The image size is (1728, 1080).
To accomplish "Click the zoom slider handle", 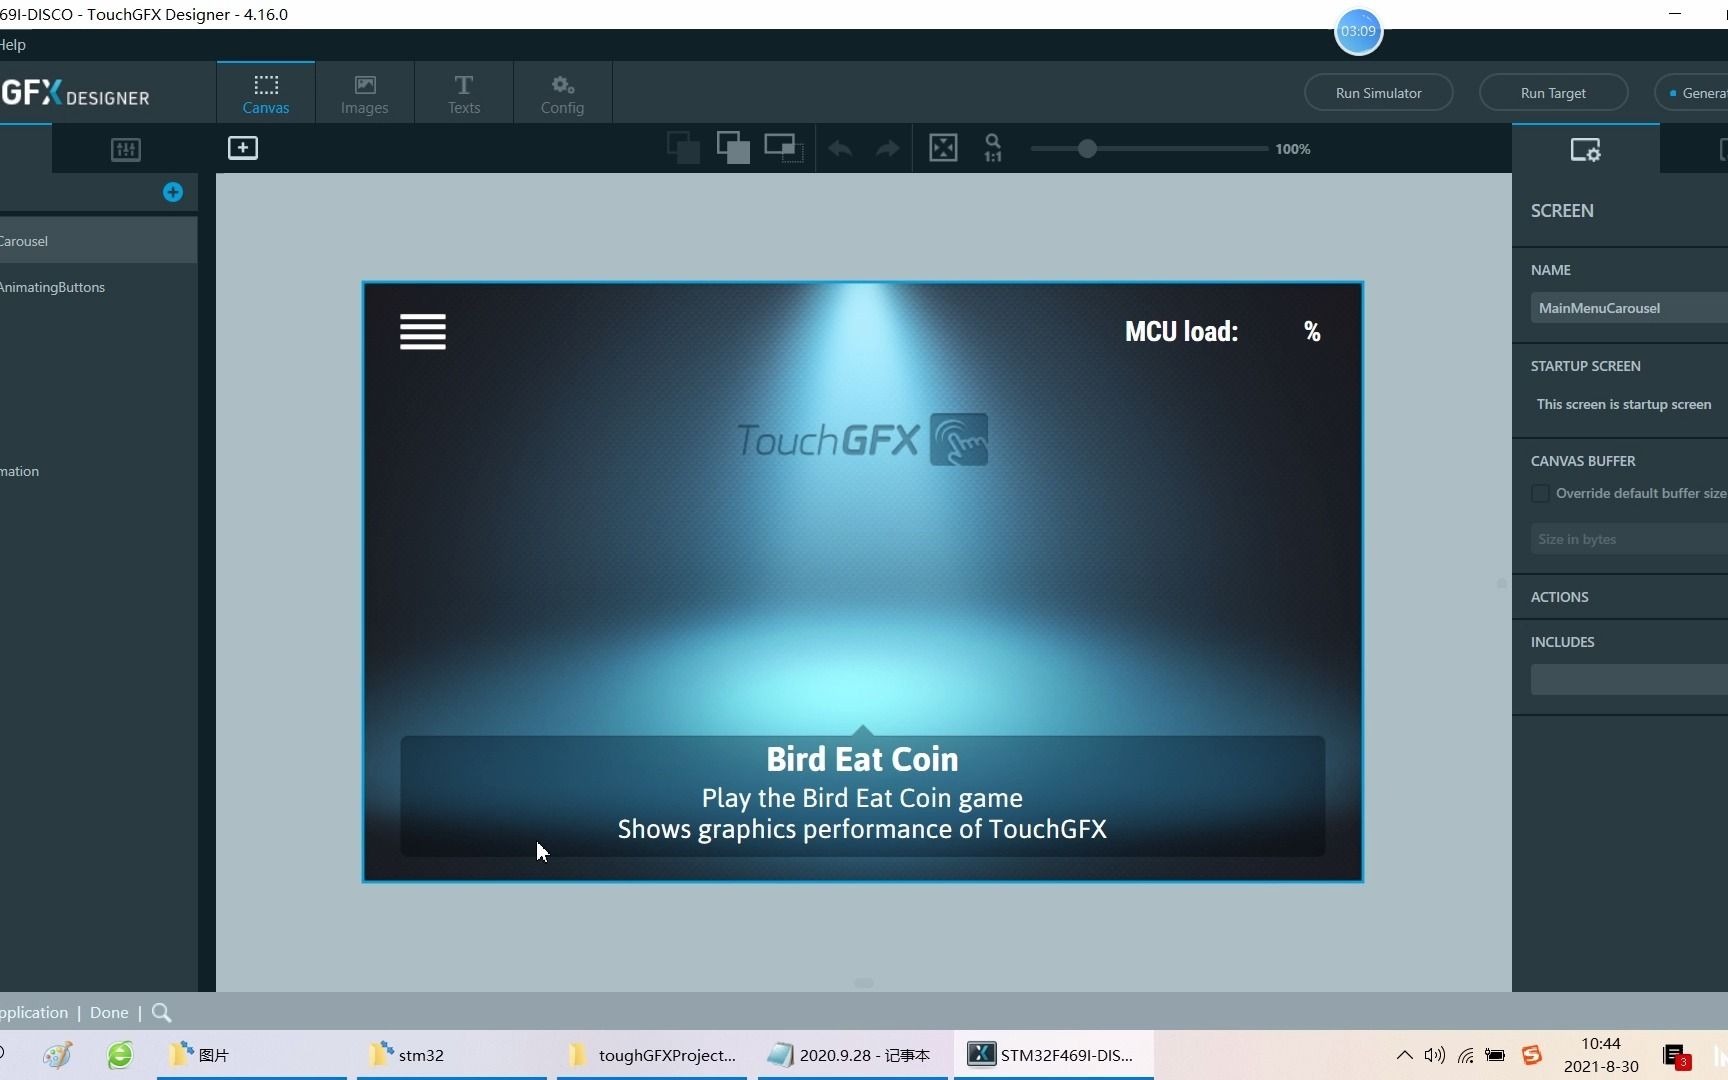I will point(1087,149).
